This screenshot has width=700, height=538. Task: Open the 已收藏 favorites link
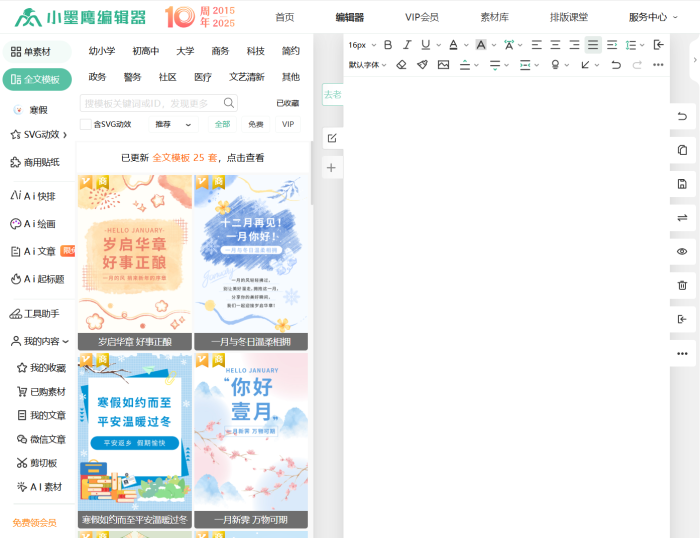(287, 103)
